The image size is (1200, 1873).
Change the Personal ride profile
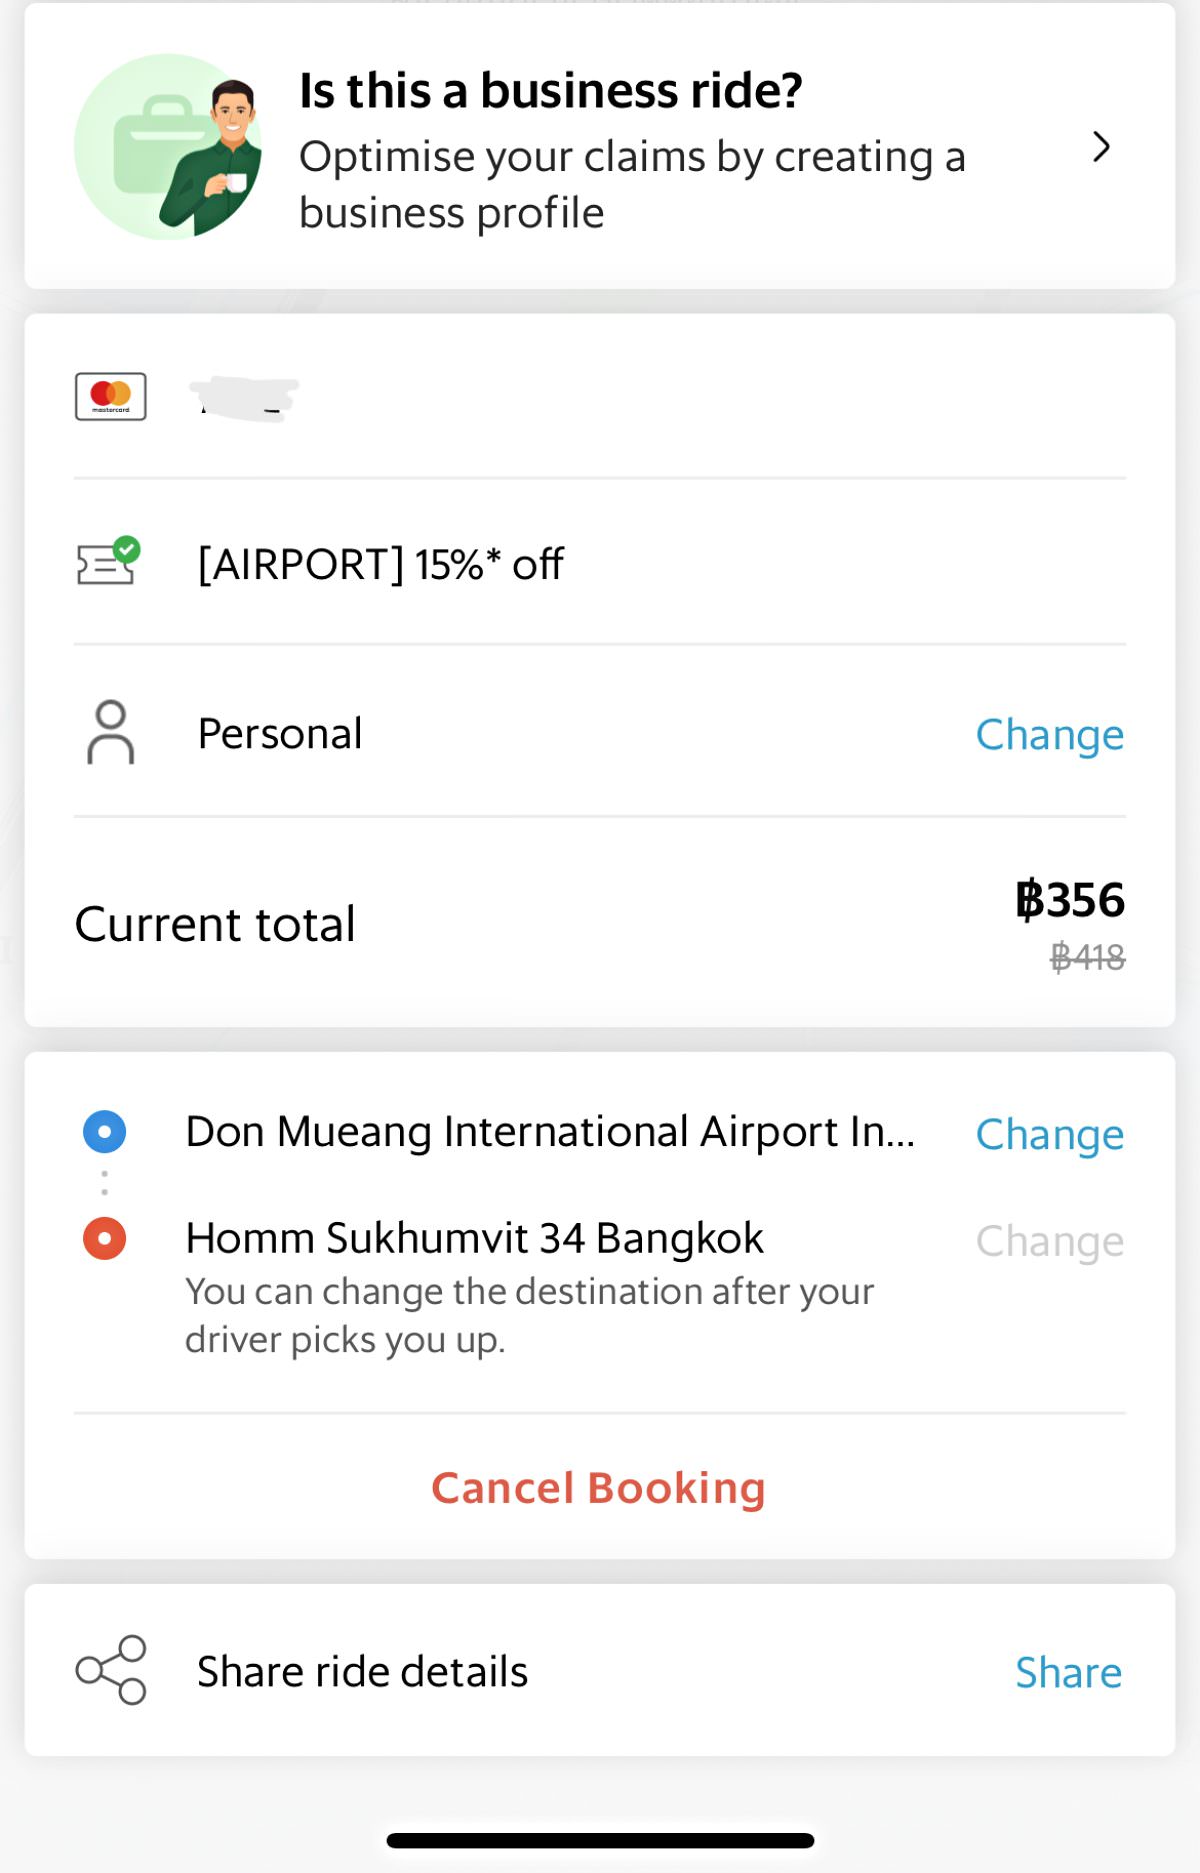pyautogui.click(x=1050, y=734)
